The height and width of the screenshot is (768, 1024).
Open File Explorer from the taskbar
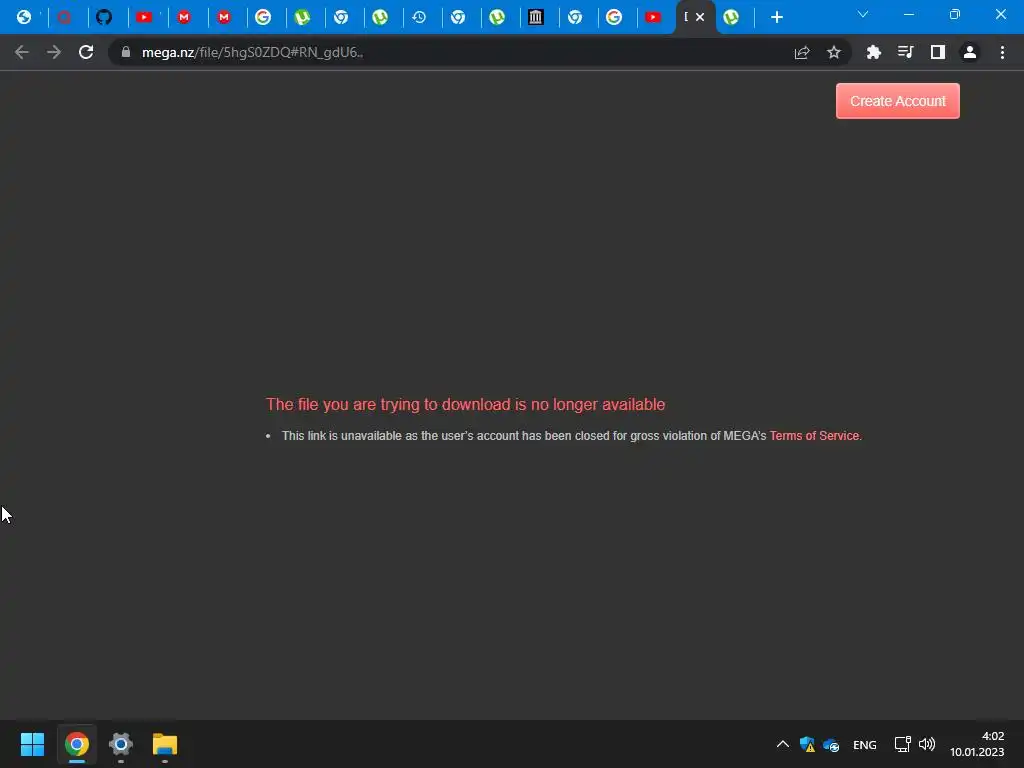[165, 744]
